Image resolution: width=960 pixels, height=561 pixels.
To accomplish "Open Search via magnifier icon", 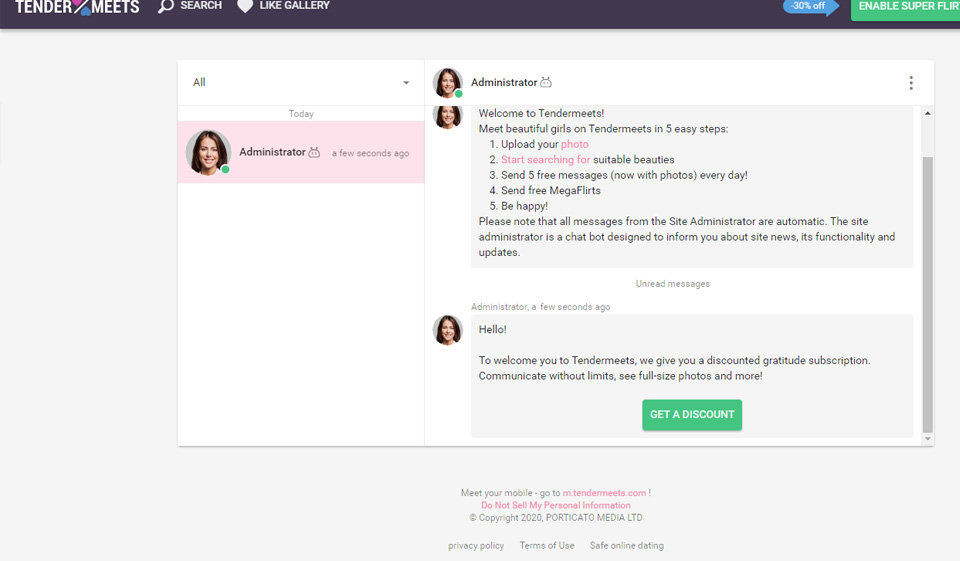I will [166, 6].
